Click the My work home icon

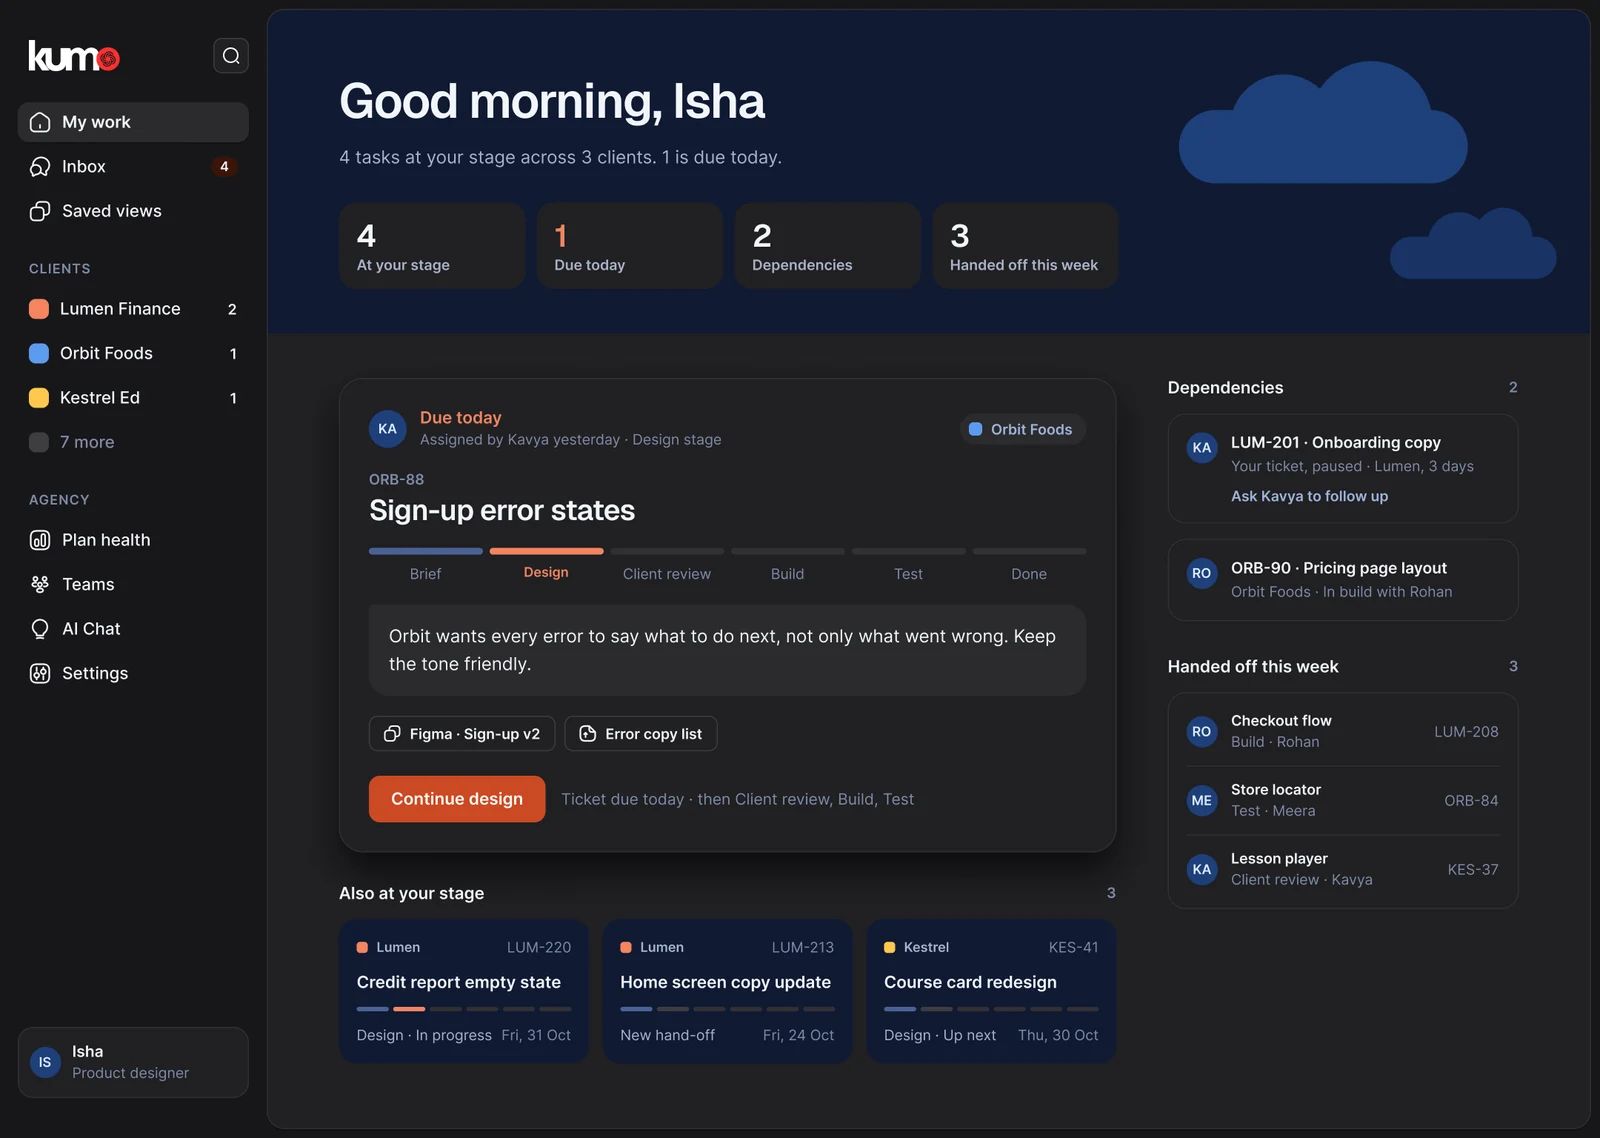point(40,122)
